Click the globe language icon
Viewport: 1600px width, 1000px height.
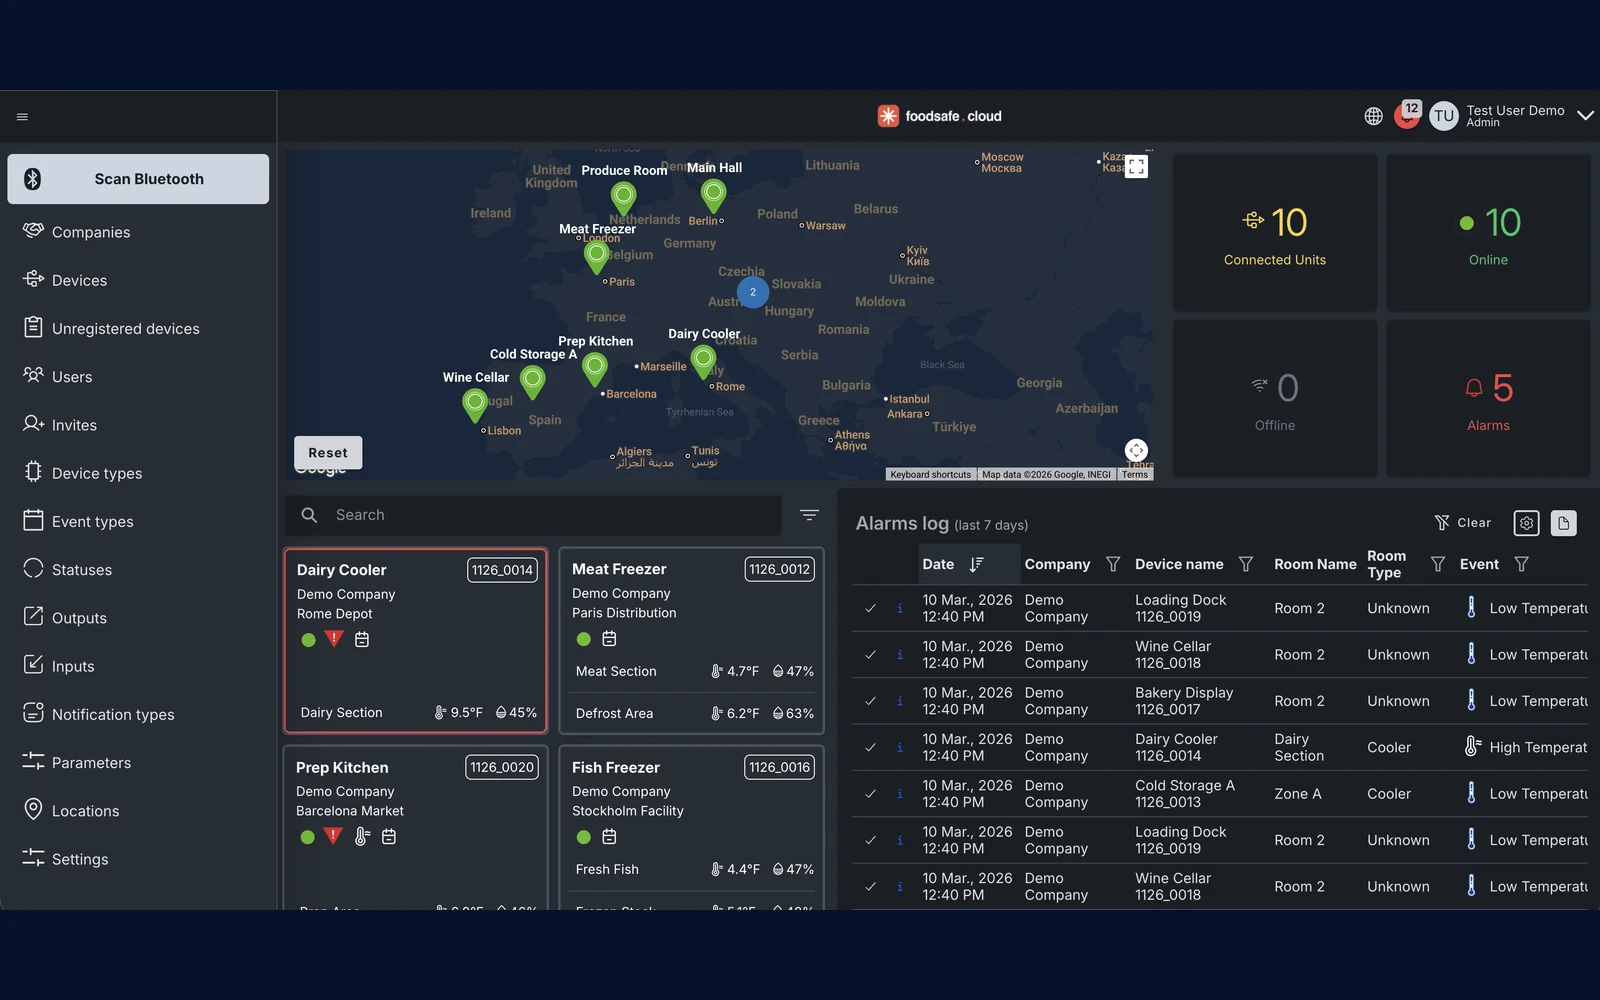coord(1374,116)
